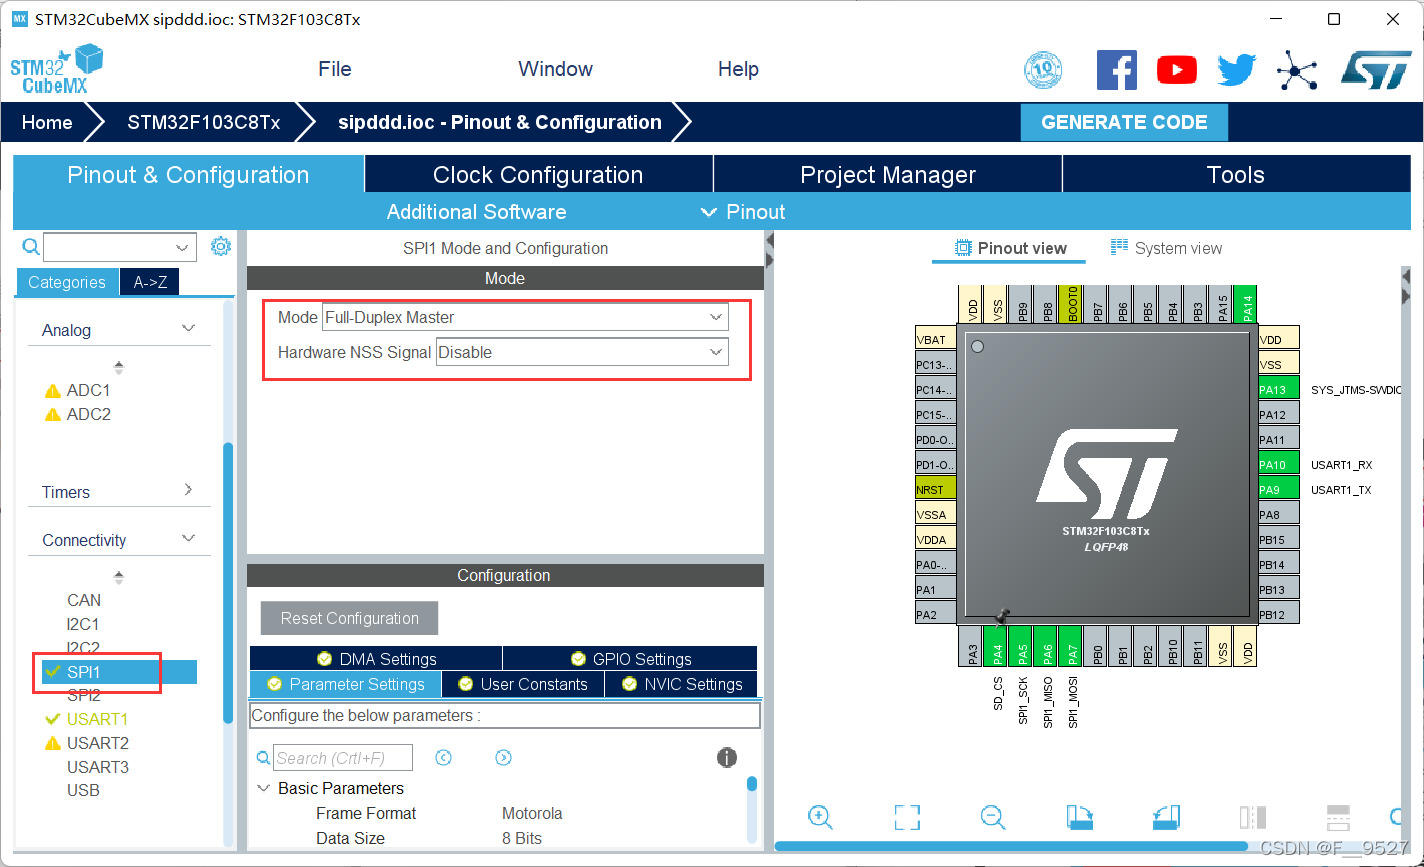Switch to the Project Manager tab
The height and width of the screenshot is (867, 1424).
point(888,174)
